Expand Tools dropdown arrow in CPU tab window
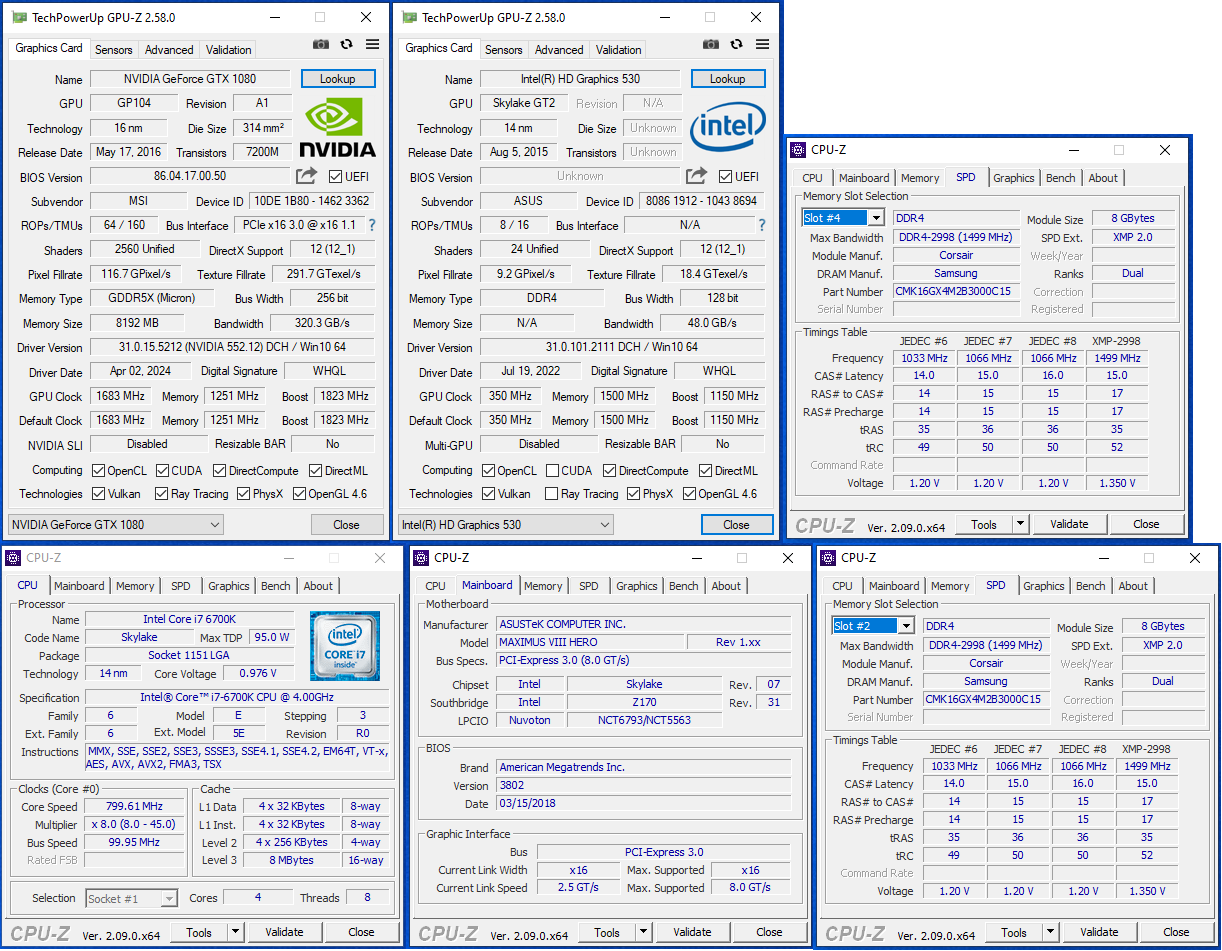This screenshot has height=951, width=1222. click(x=235, y=932)
